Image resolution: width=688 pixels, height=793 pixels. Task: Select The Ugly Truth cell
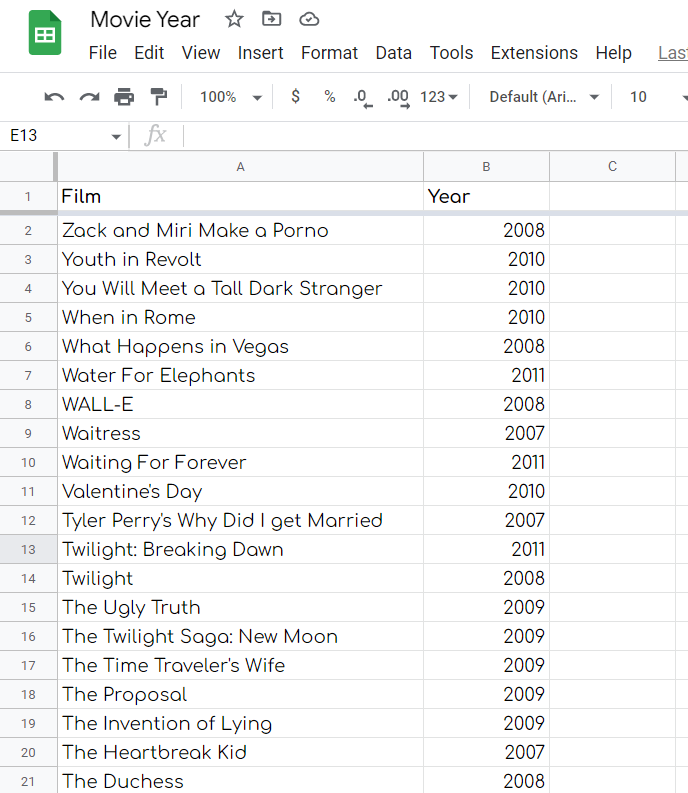(x=240, y=607)
